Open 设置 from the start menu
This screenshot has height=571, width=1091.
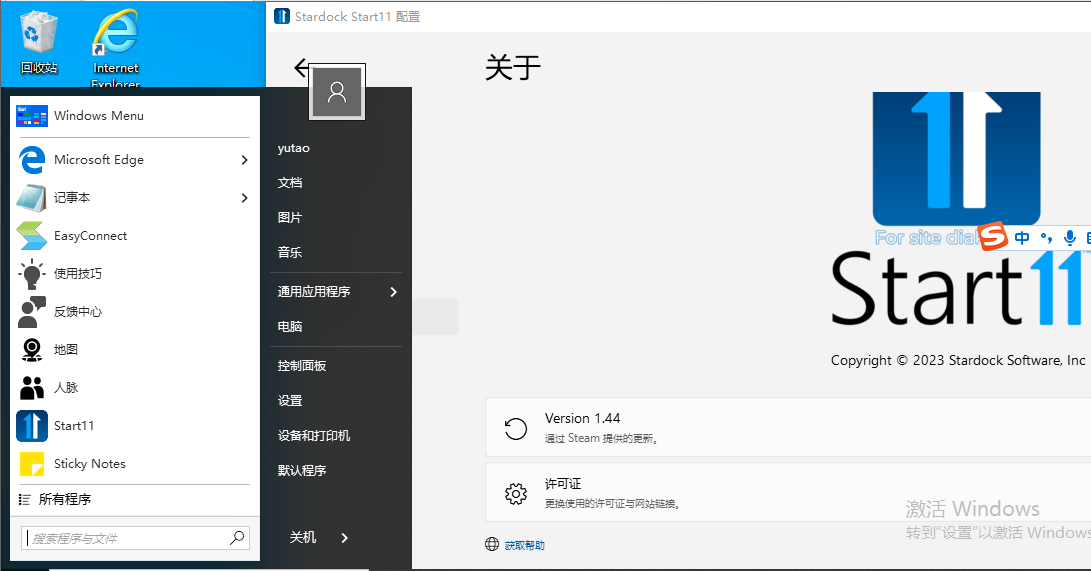pyautogui.click(x=290, y=401)
